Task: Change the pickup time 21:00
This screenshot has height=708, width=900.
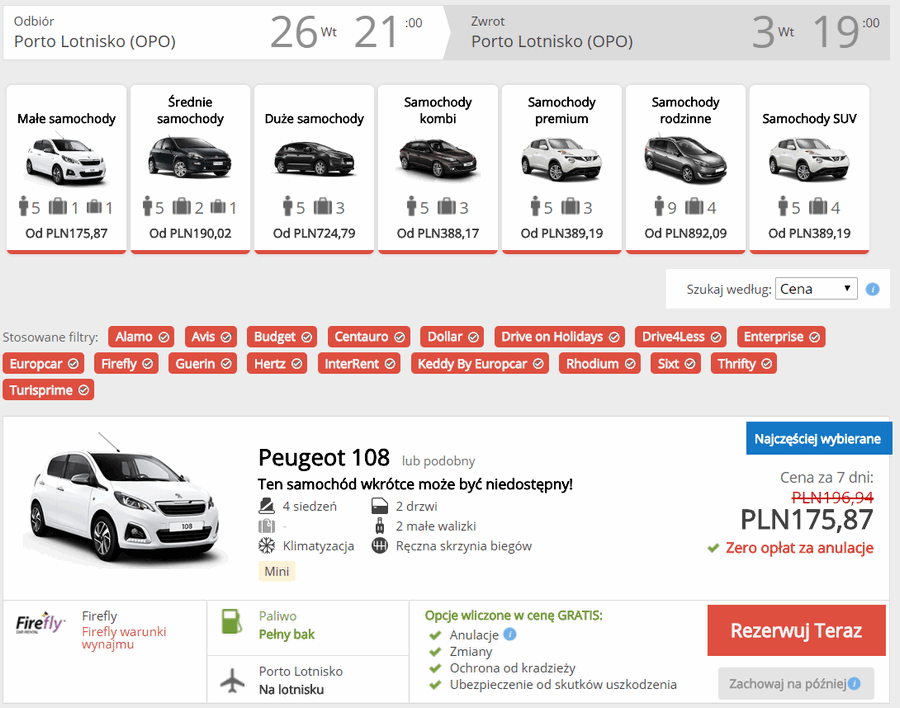Action: coord(388,32)
